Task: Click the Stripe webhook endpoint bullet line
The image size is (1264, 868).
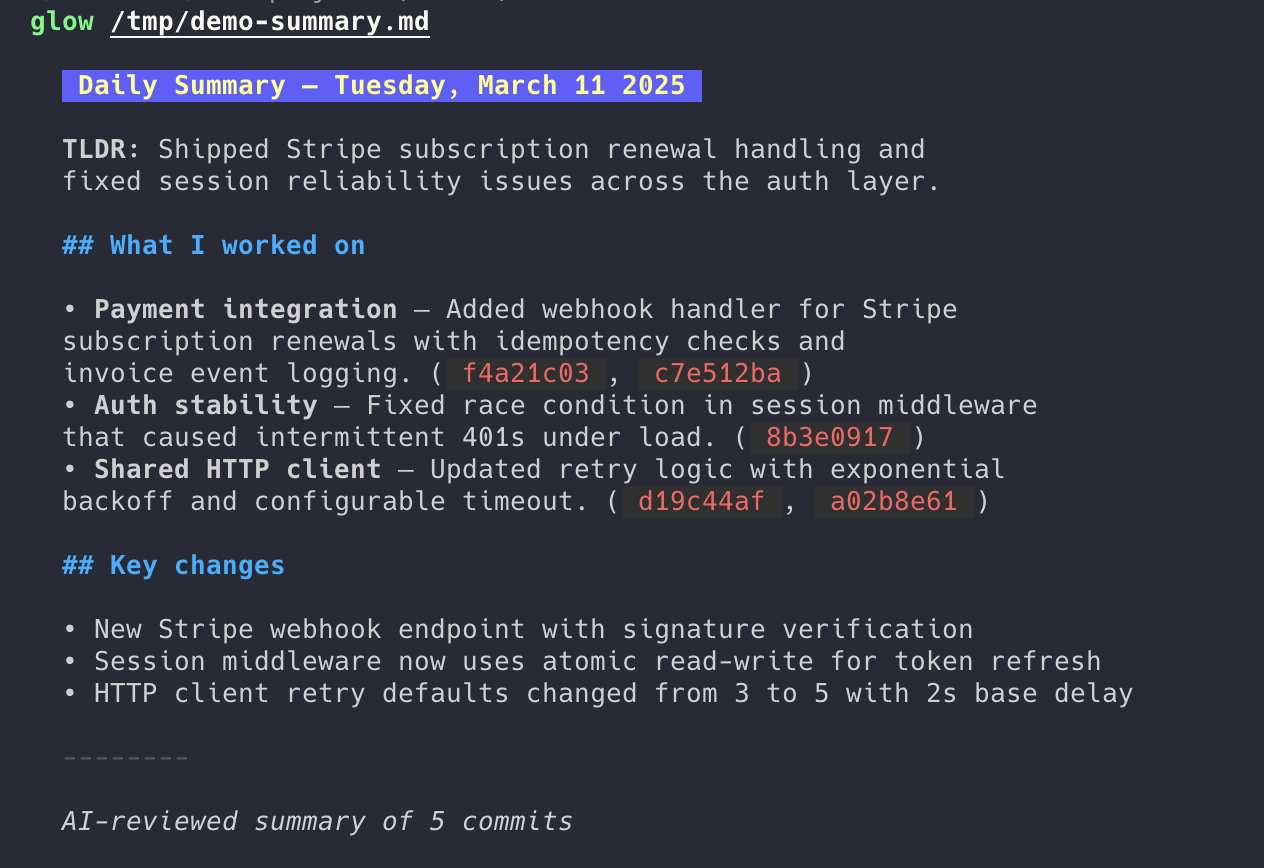Action: [x=533, y=629]
